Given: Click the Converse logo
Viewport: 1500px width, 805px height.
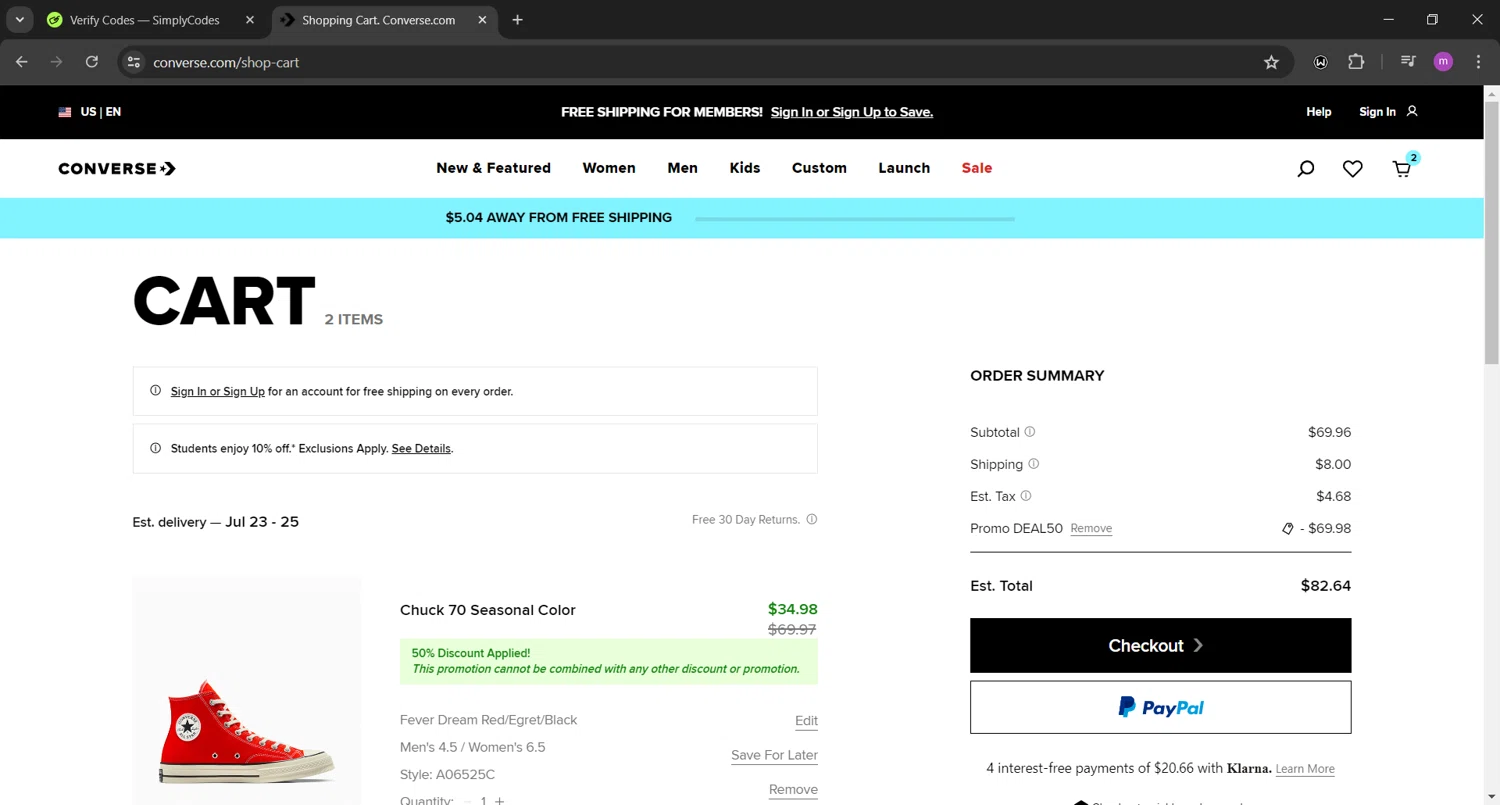Looking at the screenshot, I should (117, 168).
